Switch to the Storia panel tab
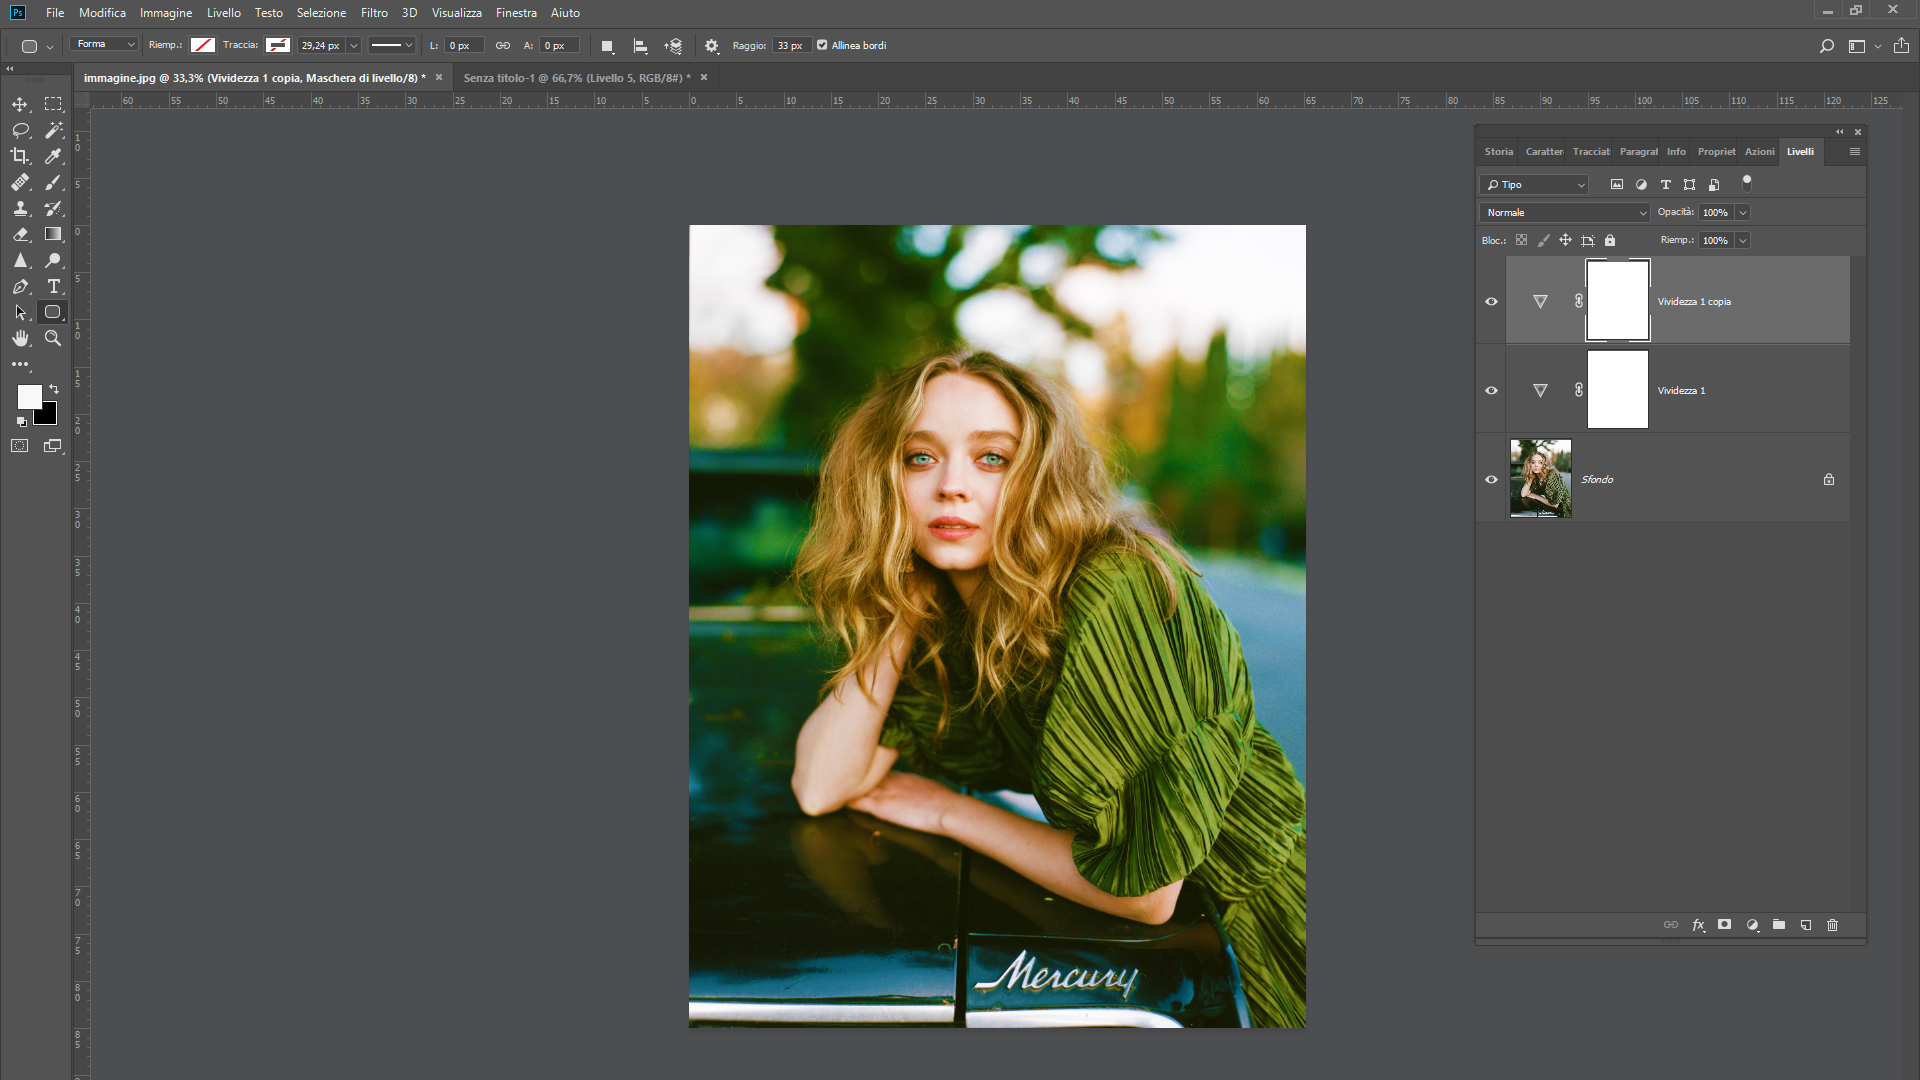 [1498, 152]
